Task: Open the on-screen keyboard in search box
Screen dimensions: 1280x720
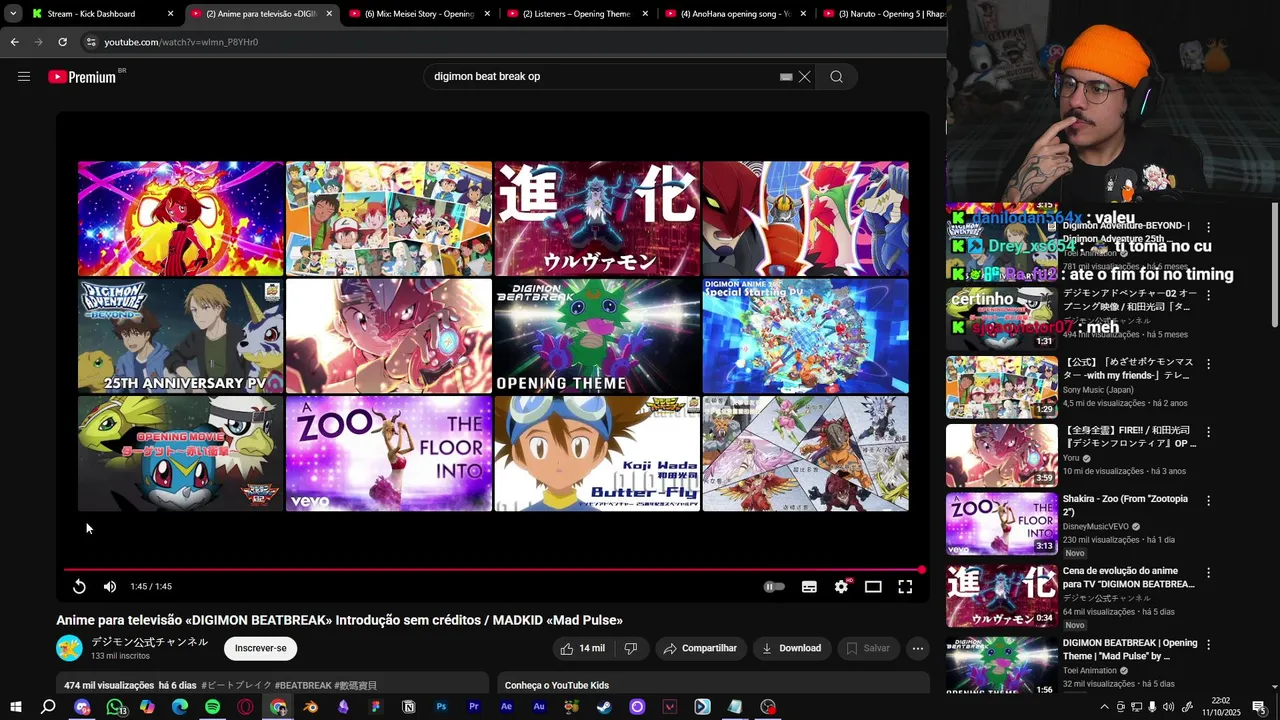Action: 786,77
